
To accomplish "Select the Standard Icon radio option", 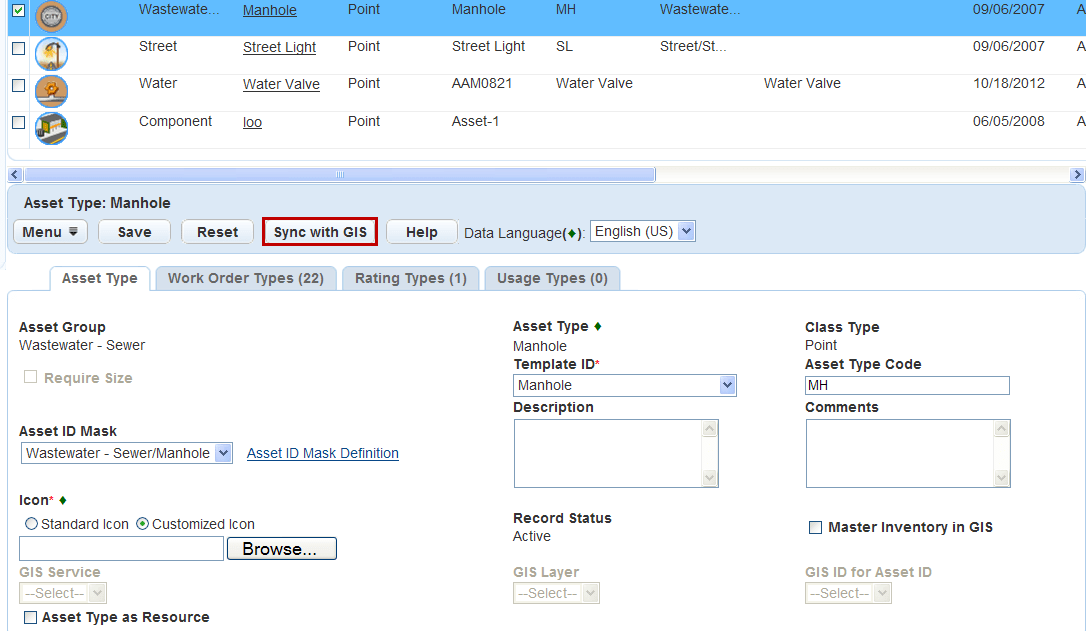I will [31, 524].
